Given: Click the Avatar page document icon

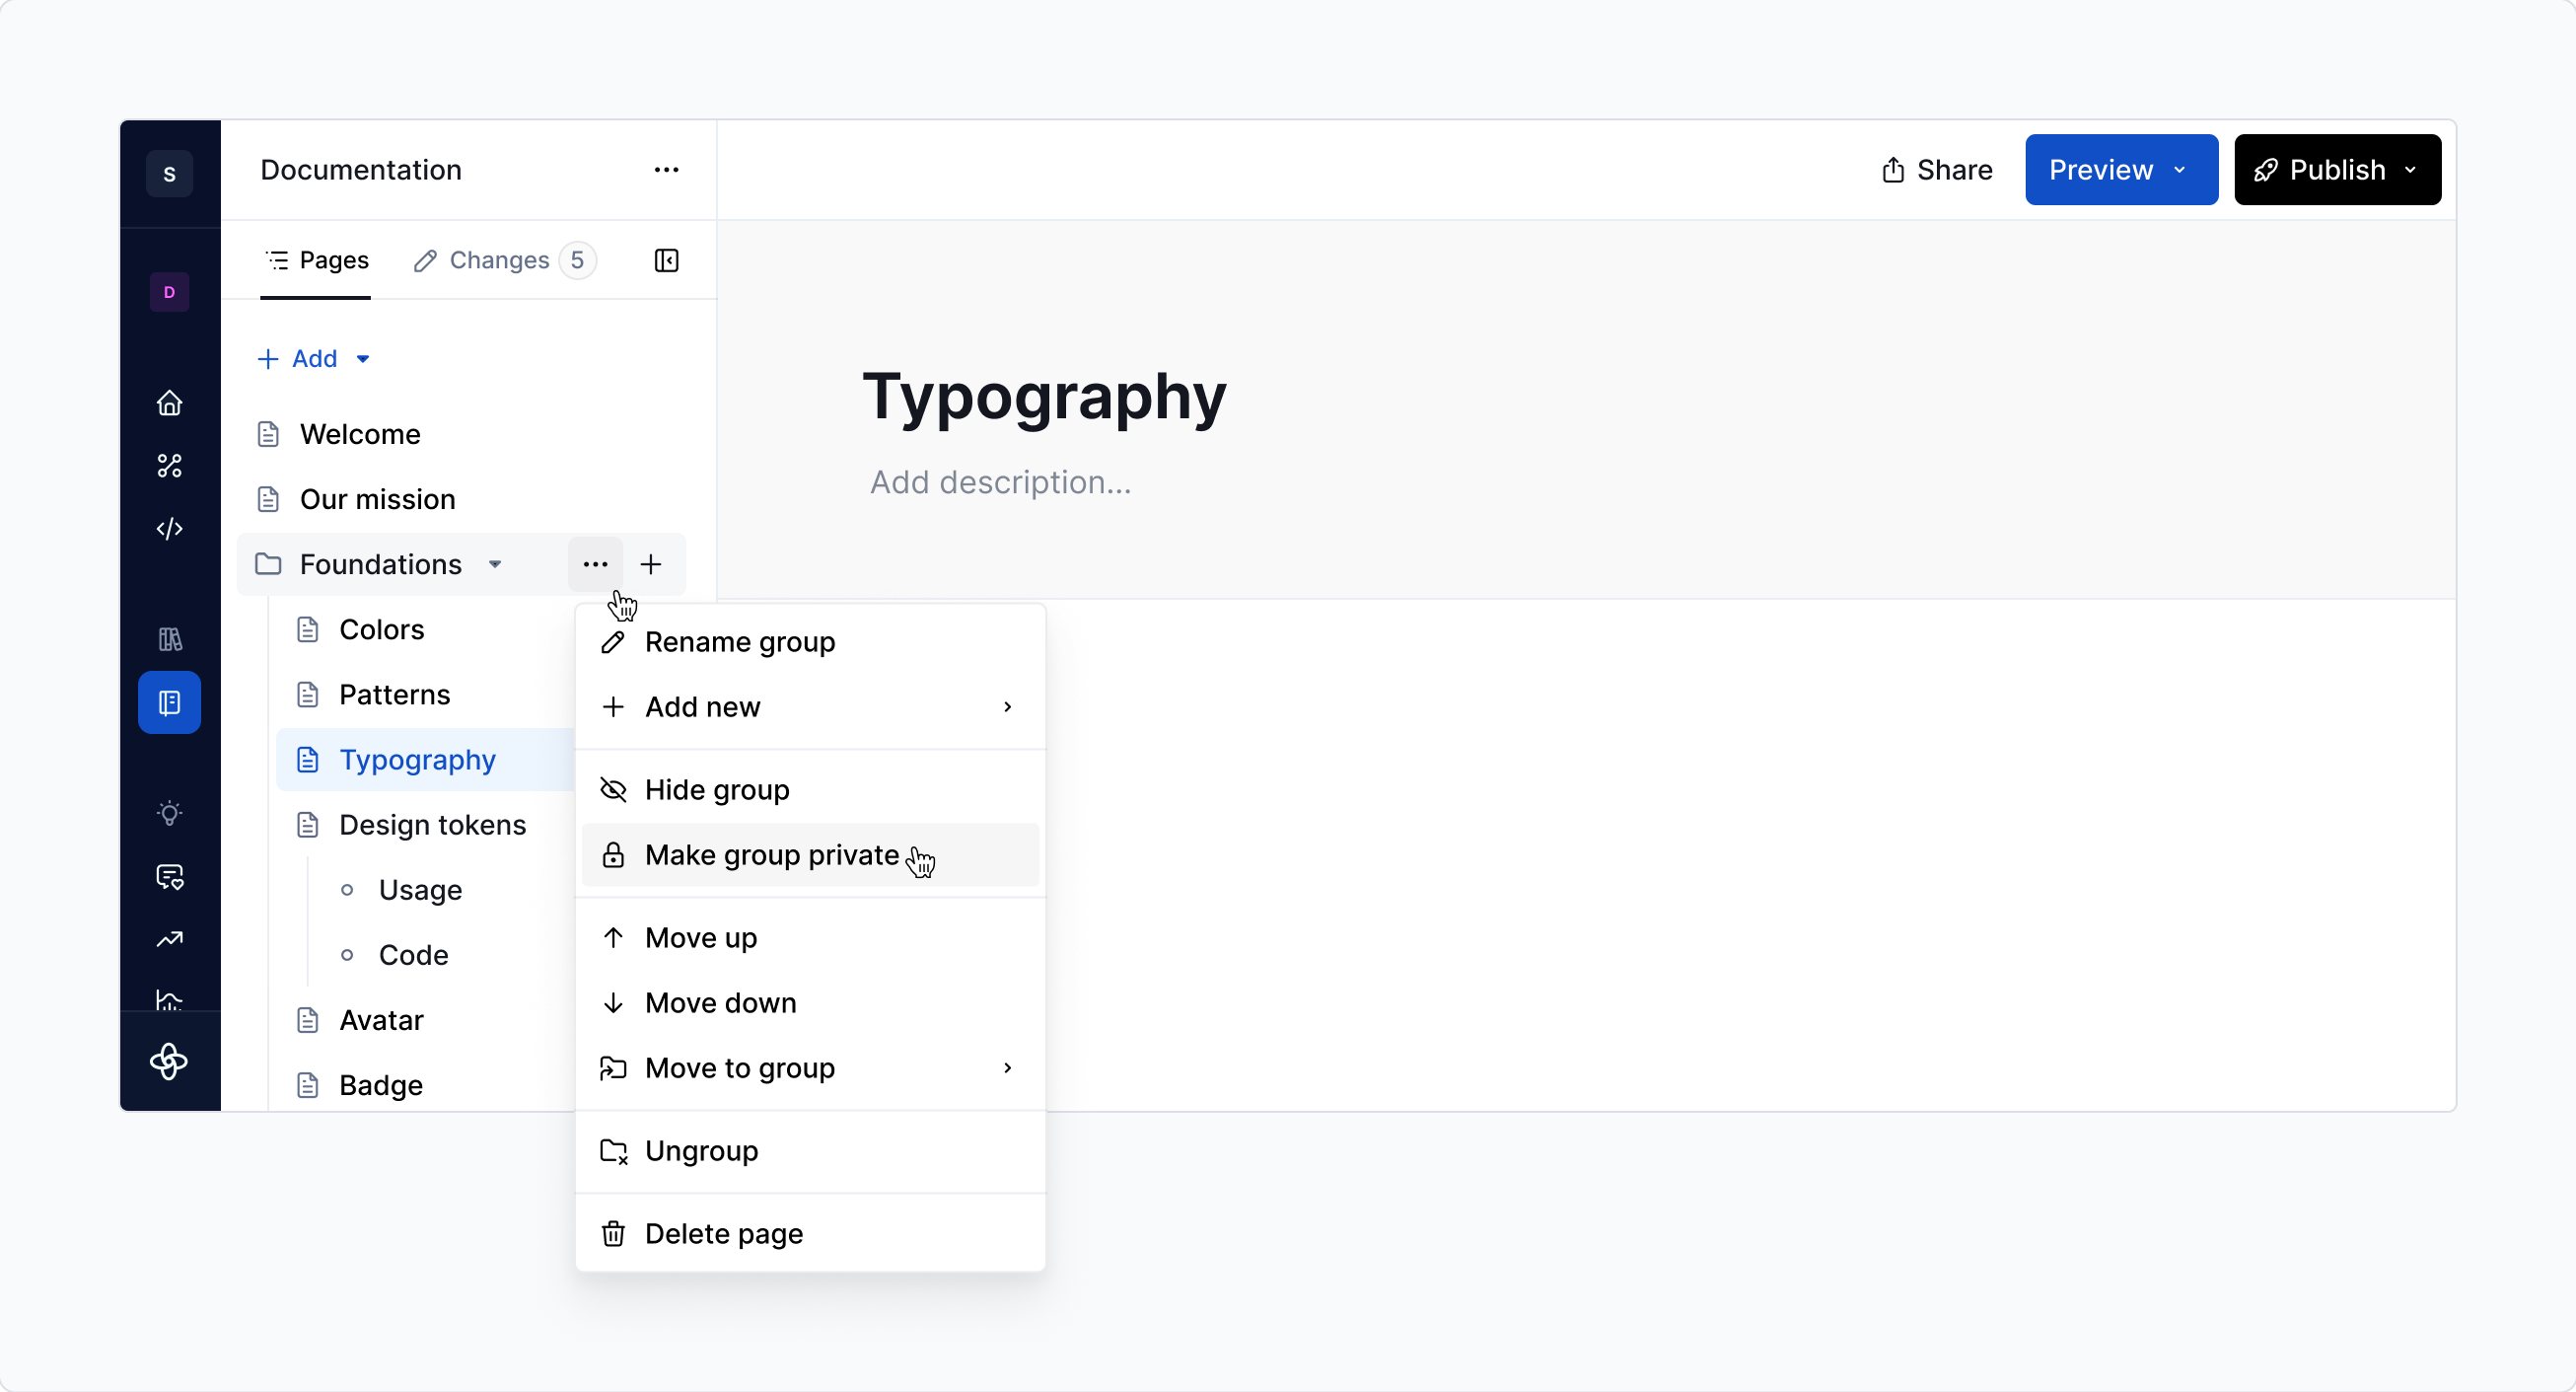Looking at the screenshot, I should [308, 1020].
